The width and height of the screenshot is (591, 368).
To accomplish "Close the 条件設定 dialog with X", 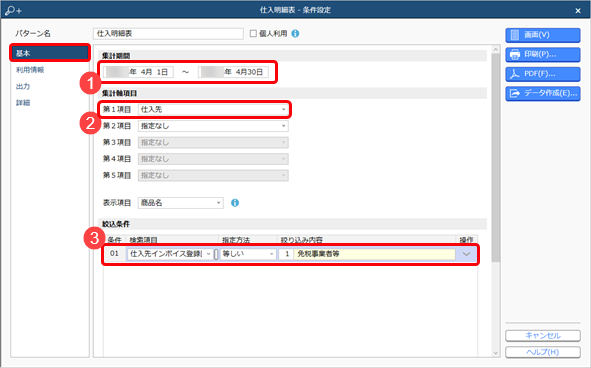I will tap(578, 11).
